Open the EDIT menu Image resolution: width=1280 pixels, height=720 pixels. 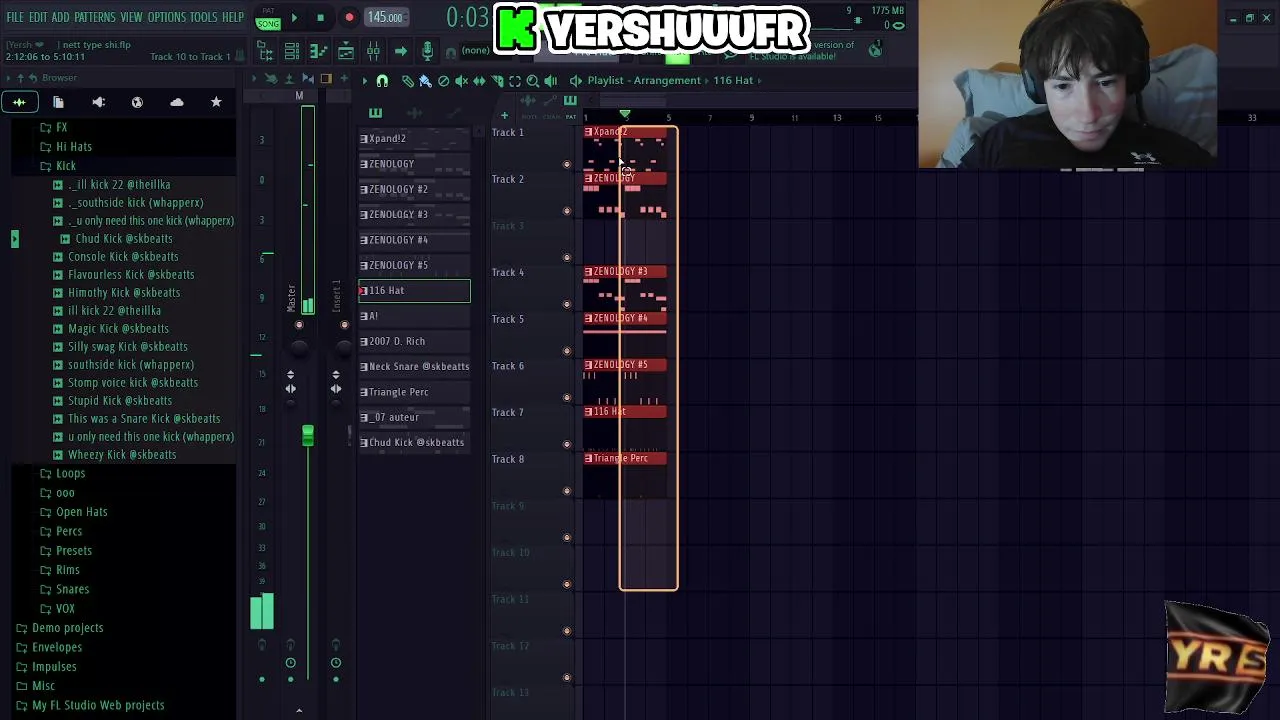(x=38, y=18)
